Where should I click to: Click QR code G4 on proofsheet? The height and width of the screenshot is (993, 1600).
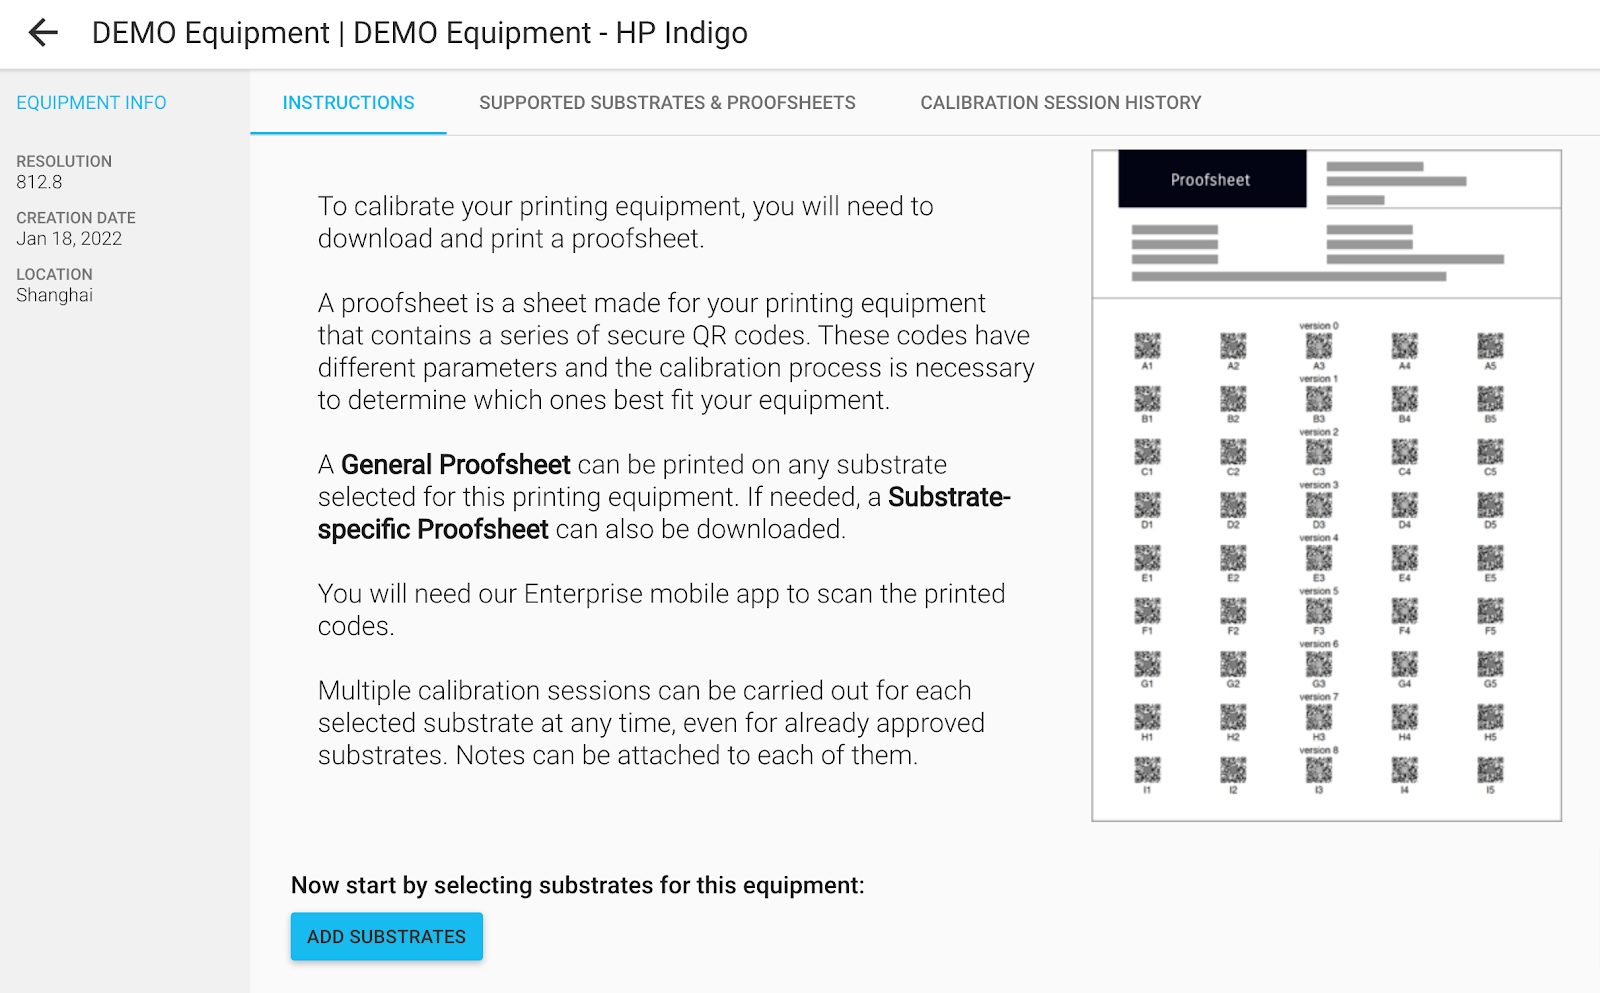coord(1405,664)
